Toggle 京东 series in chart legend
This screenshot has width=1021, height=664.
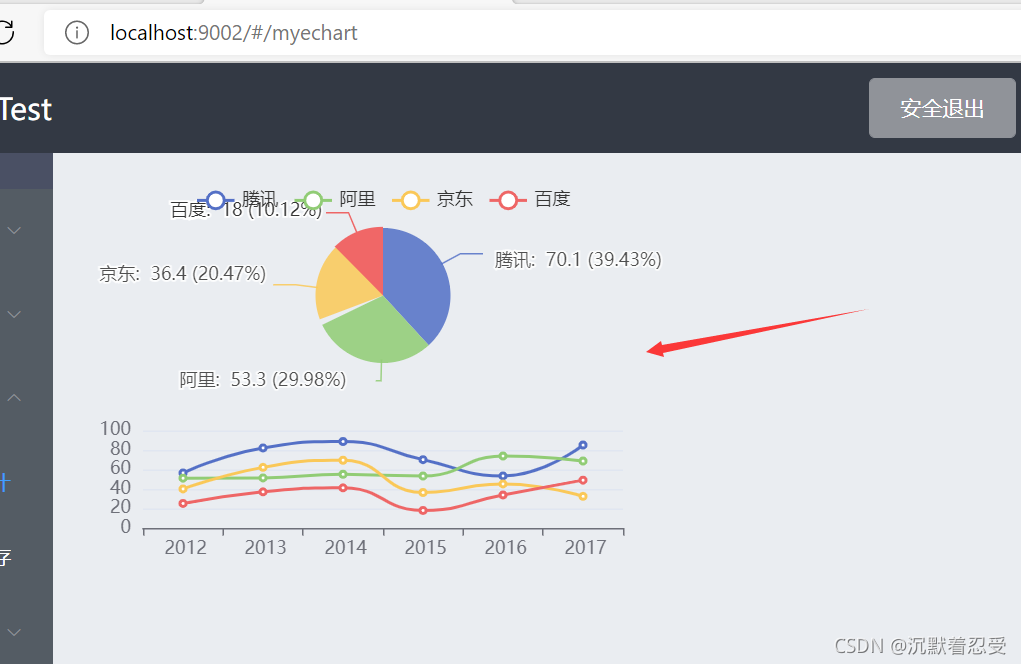click(433, 199)
